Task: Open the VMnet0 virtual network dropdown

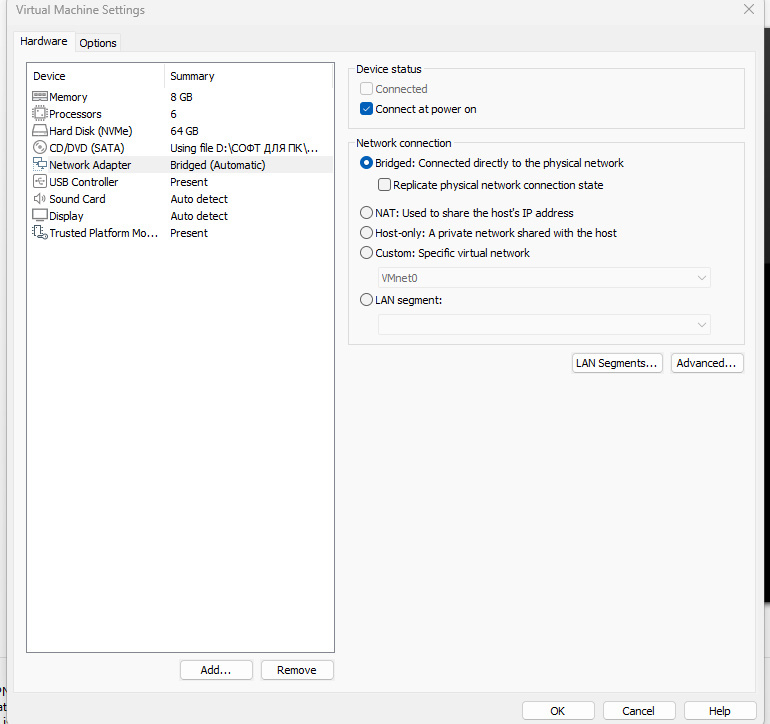Action: click(x=544, y=278)
